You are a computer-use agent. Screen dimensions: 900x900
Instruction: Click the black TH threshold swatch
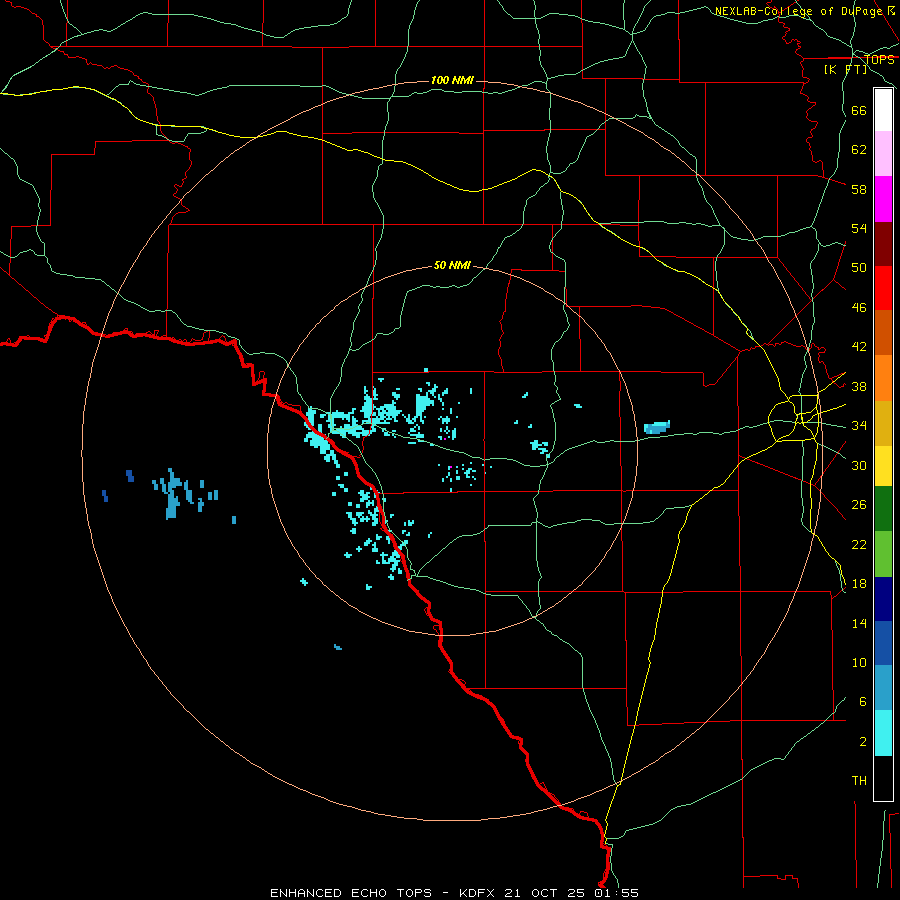[x=883, y=778]
